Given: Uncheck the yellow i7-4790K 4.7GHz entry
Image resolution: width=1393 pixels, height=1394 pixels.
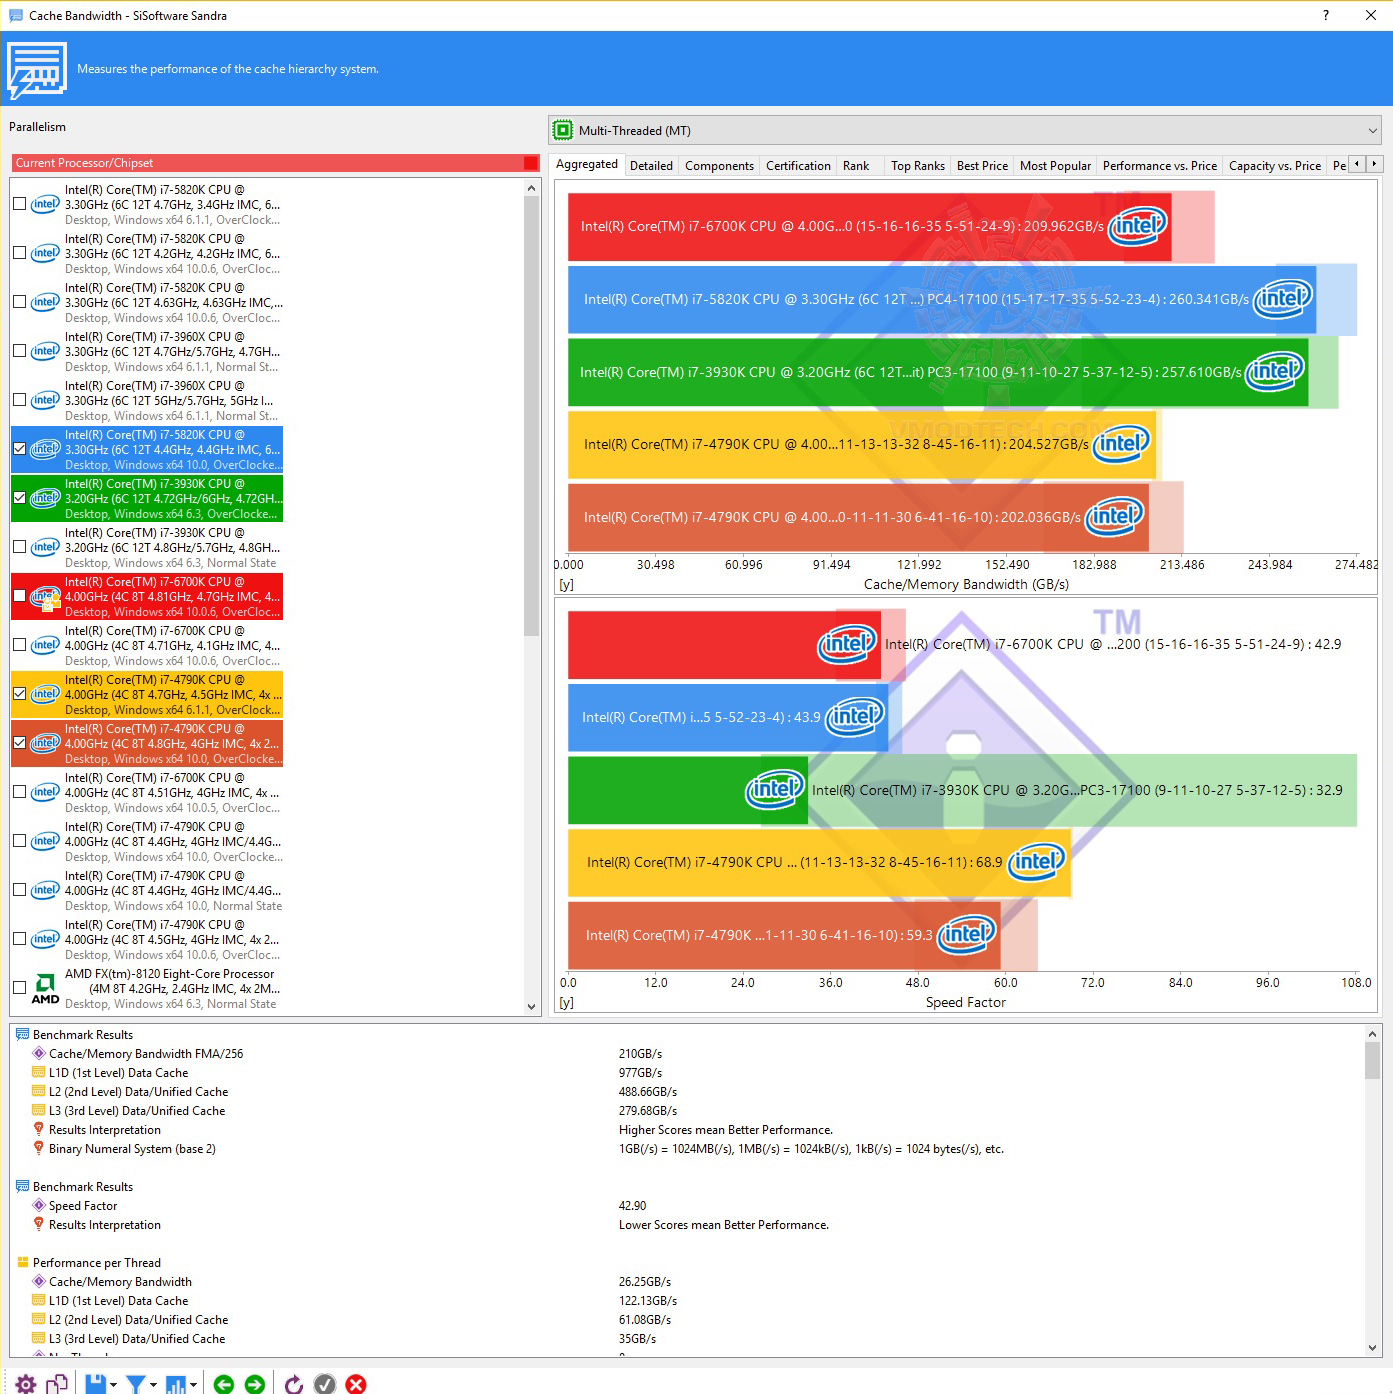Looking at the screenshot, I should click(19, 694).
